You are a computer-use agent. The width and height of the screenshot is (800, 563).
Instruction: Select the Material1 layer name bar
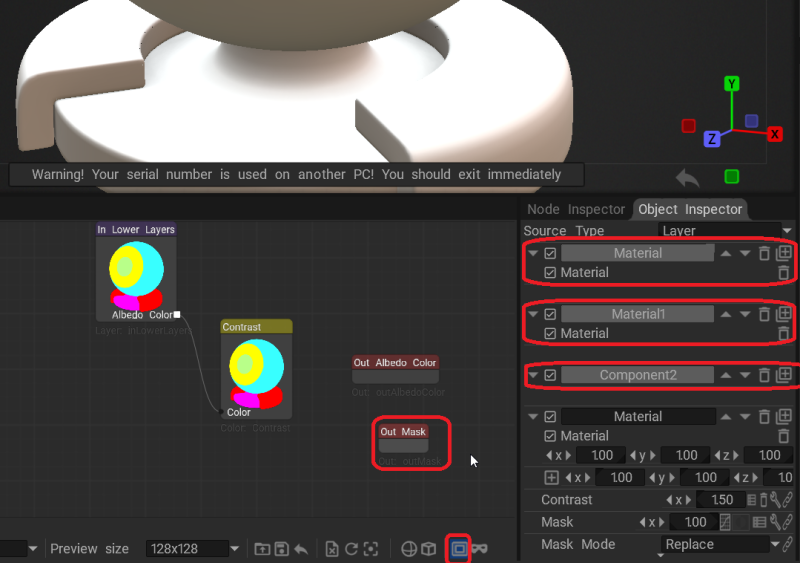pyautogui.click(x=638, y=314)
